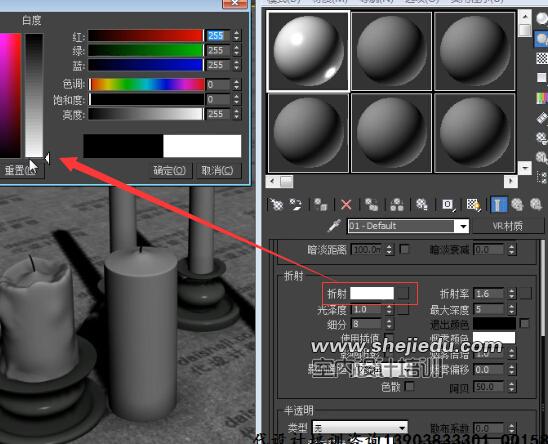Click Sample Type sphere icon in side toolbar

541,18
